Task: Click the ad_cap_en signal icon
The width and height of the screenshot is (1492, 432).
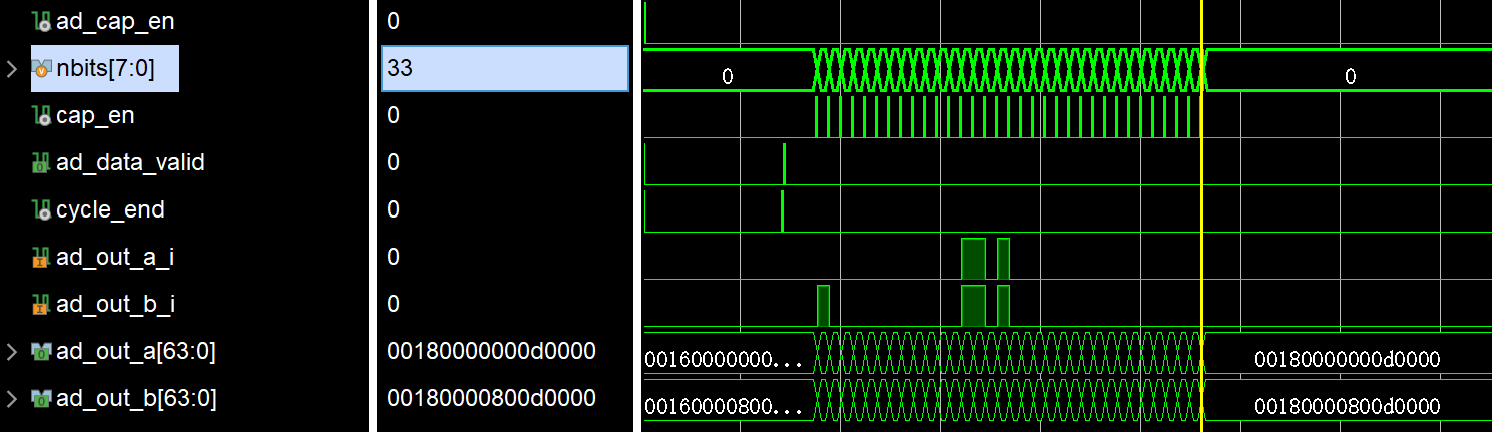Action: point(42,21)
